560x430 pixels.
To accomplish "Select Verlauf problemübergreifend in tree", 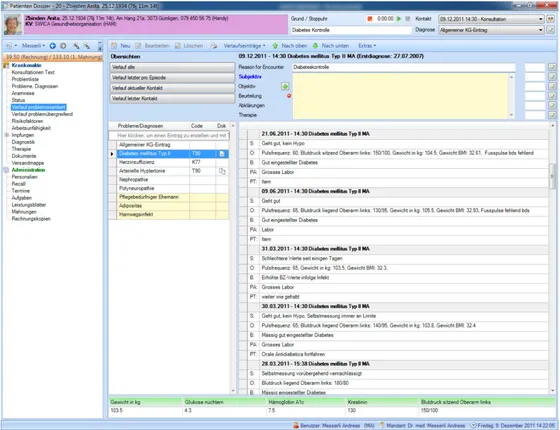I will point(42,114).
